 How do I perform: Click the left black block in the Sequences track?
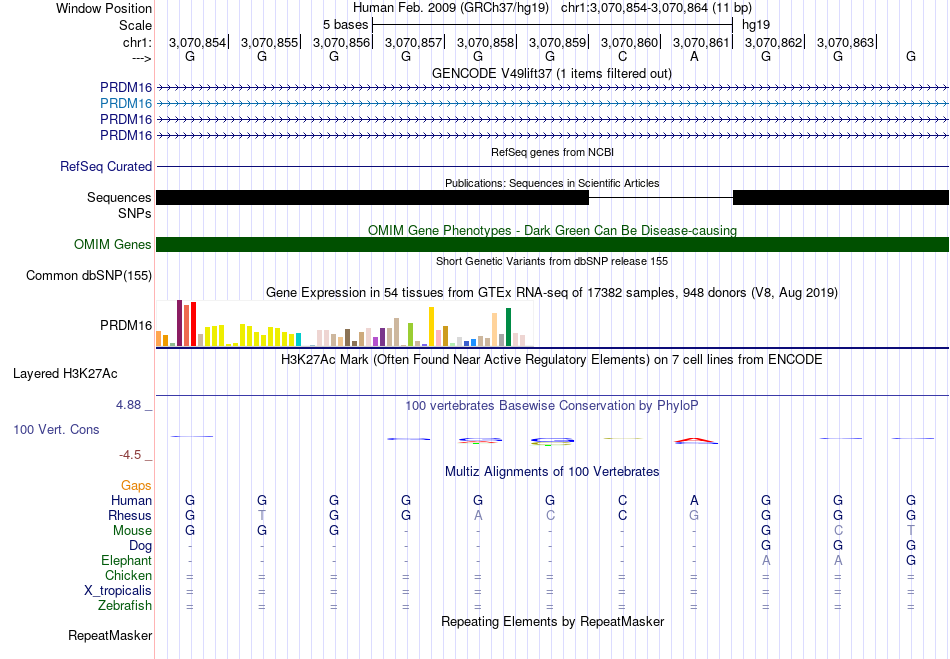pos(373,197)
